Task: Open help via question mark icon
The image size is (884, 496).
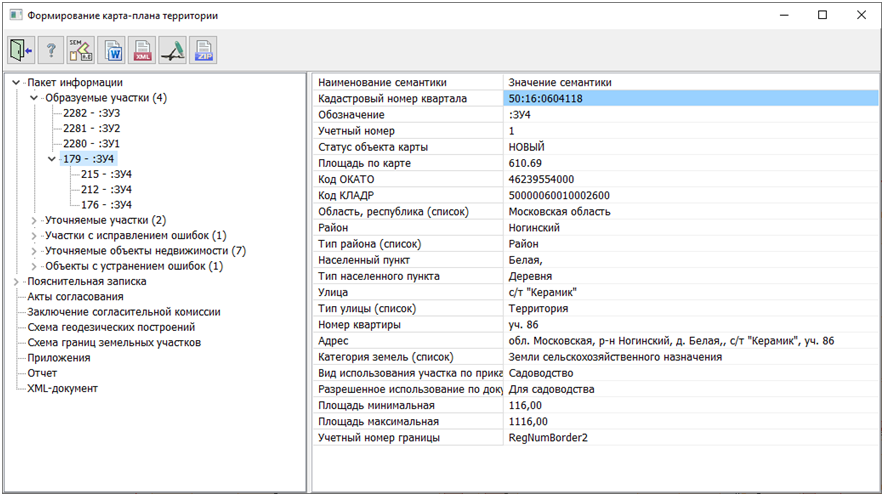Action: tap(51, 49)
